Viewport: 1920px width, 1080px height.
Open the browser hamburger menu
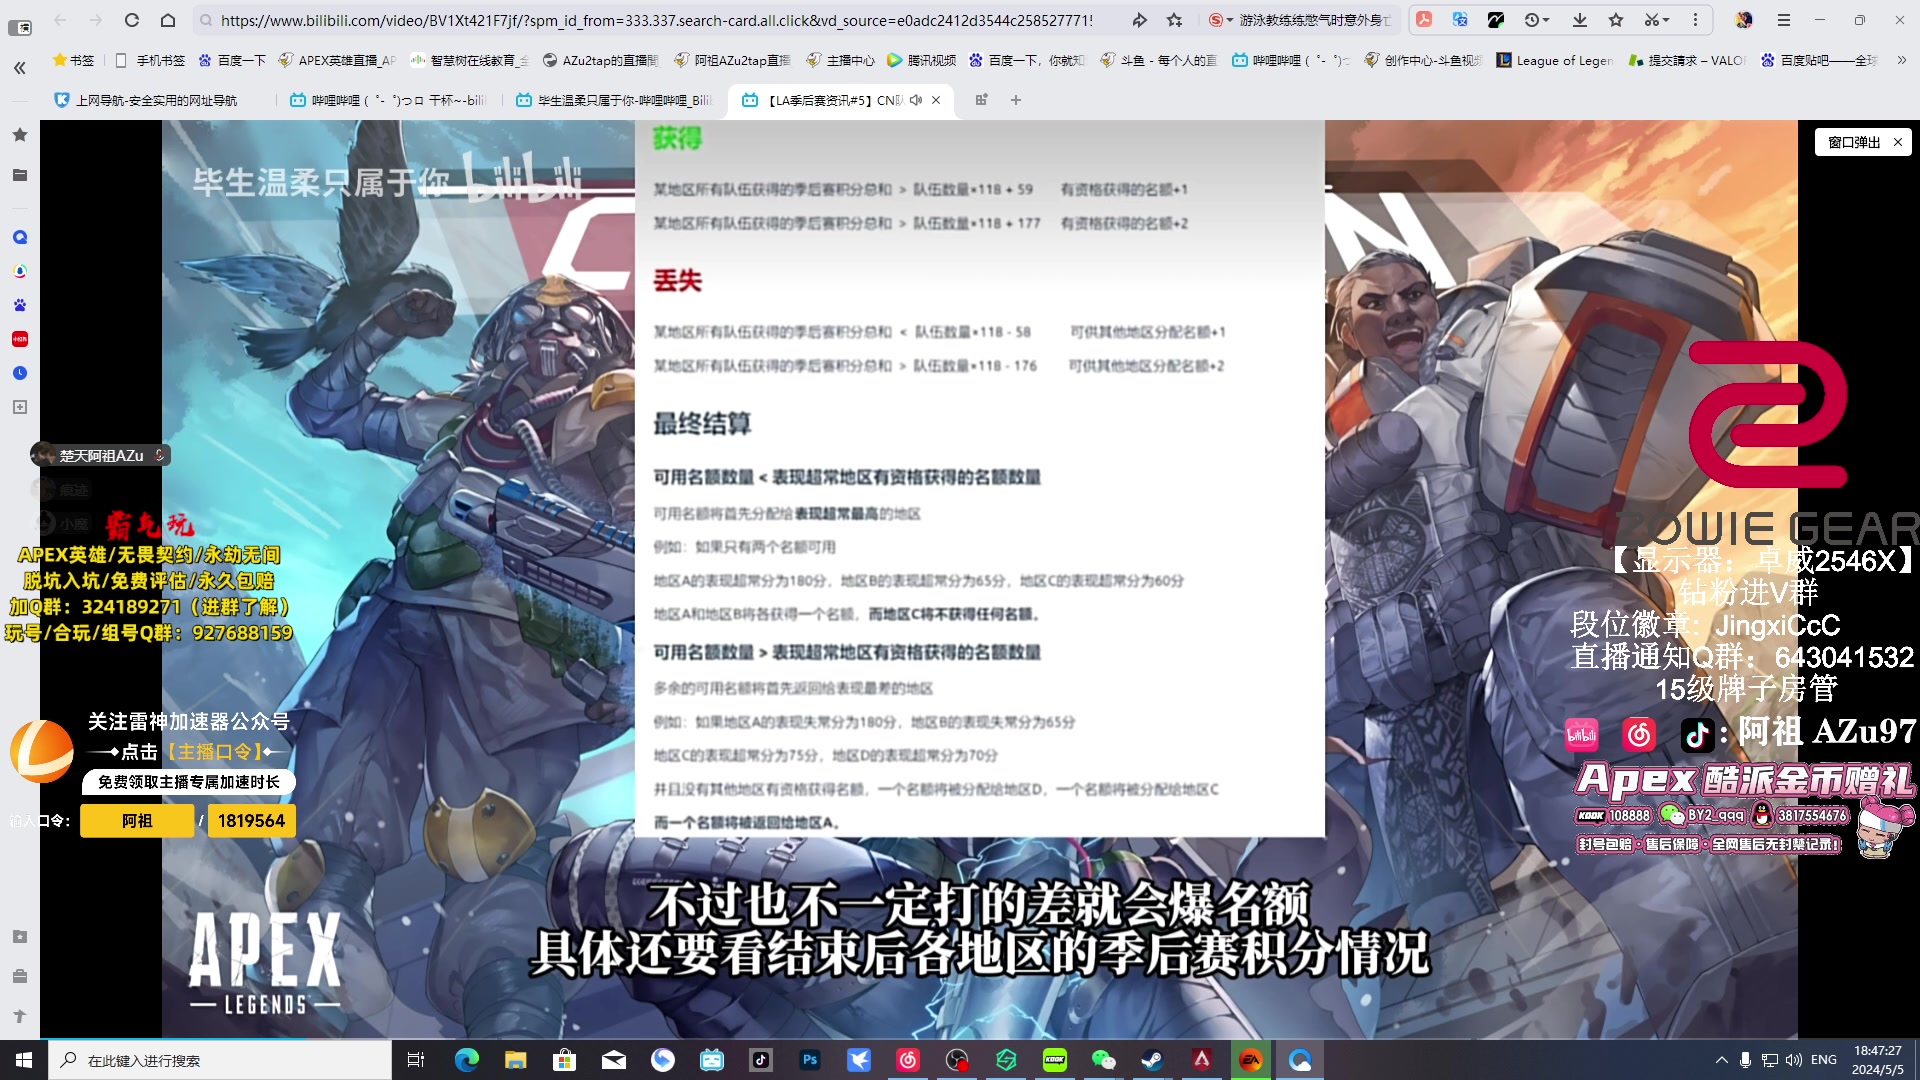[1783, 20]
